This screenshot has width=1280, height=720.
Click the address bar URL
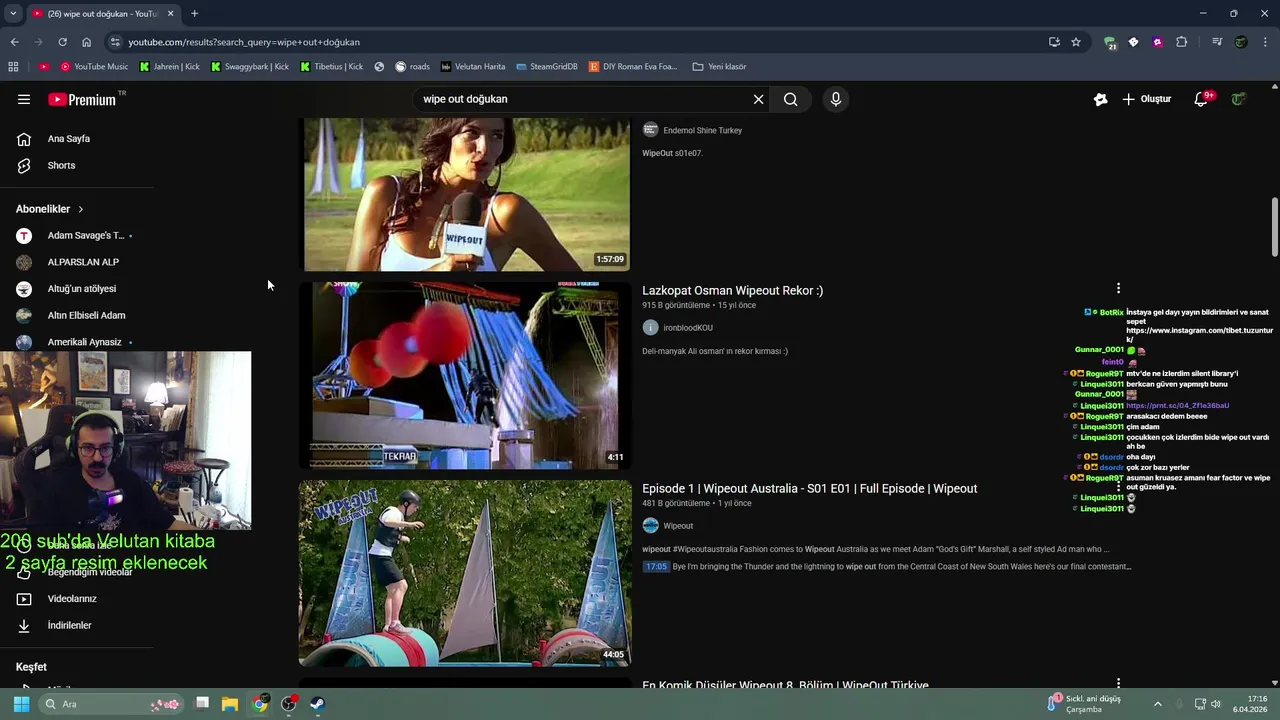pos(244,42)
